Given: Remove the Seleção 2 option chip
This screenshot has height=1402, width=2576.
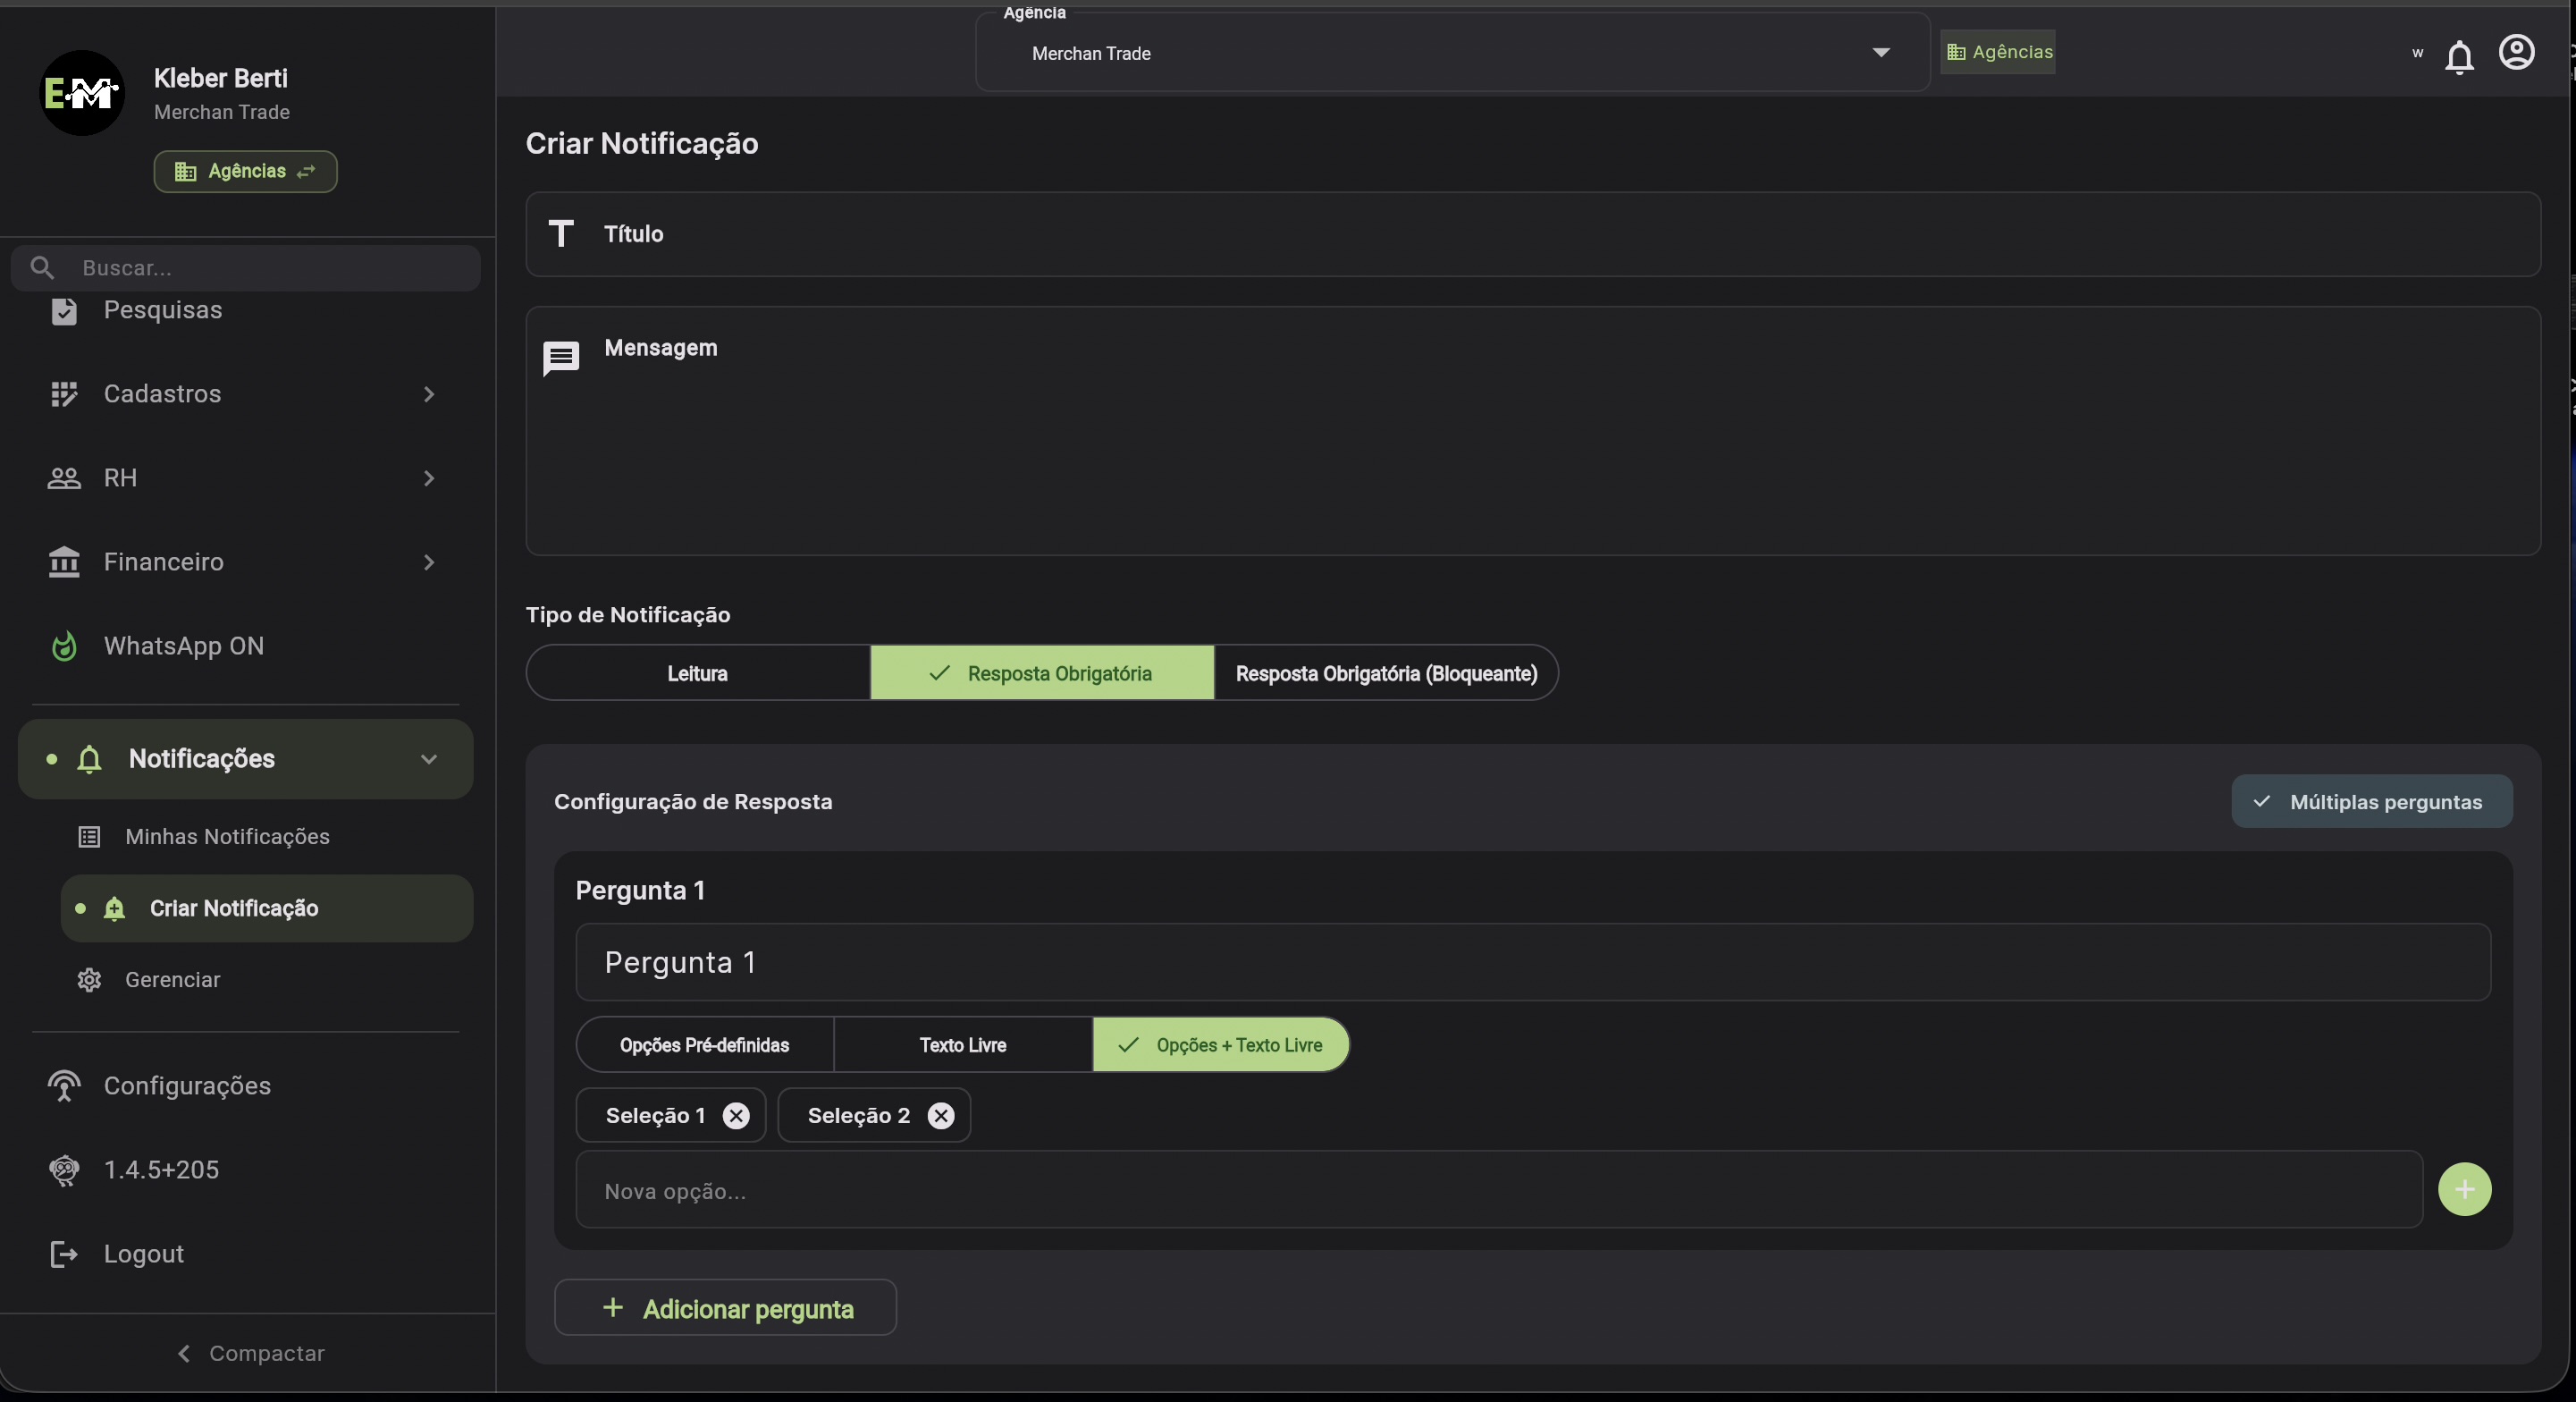Looking at the screenshot, I should click(x=940, y=1115).
